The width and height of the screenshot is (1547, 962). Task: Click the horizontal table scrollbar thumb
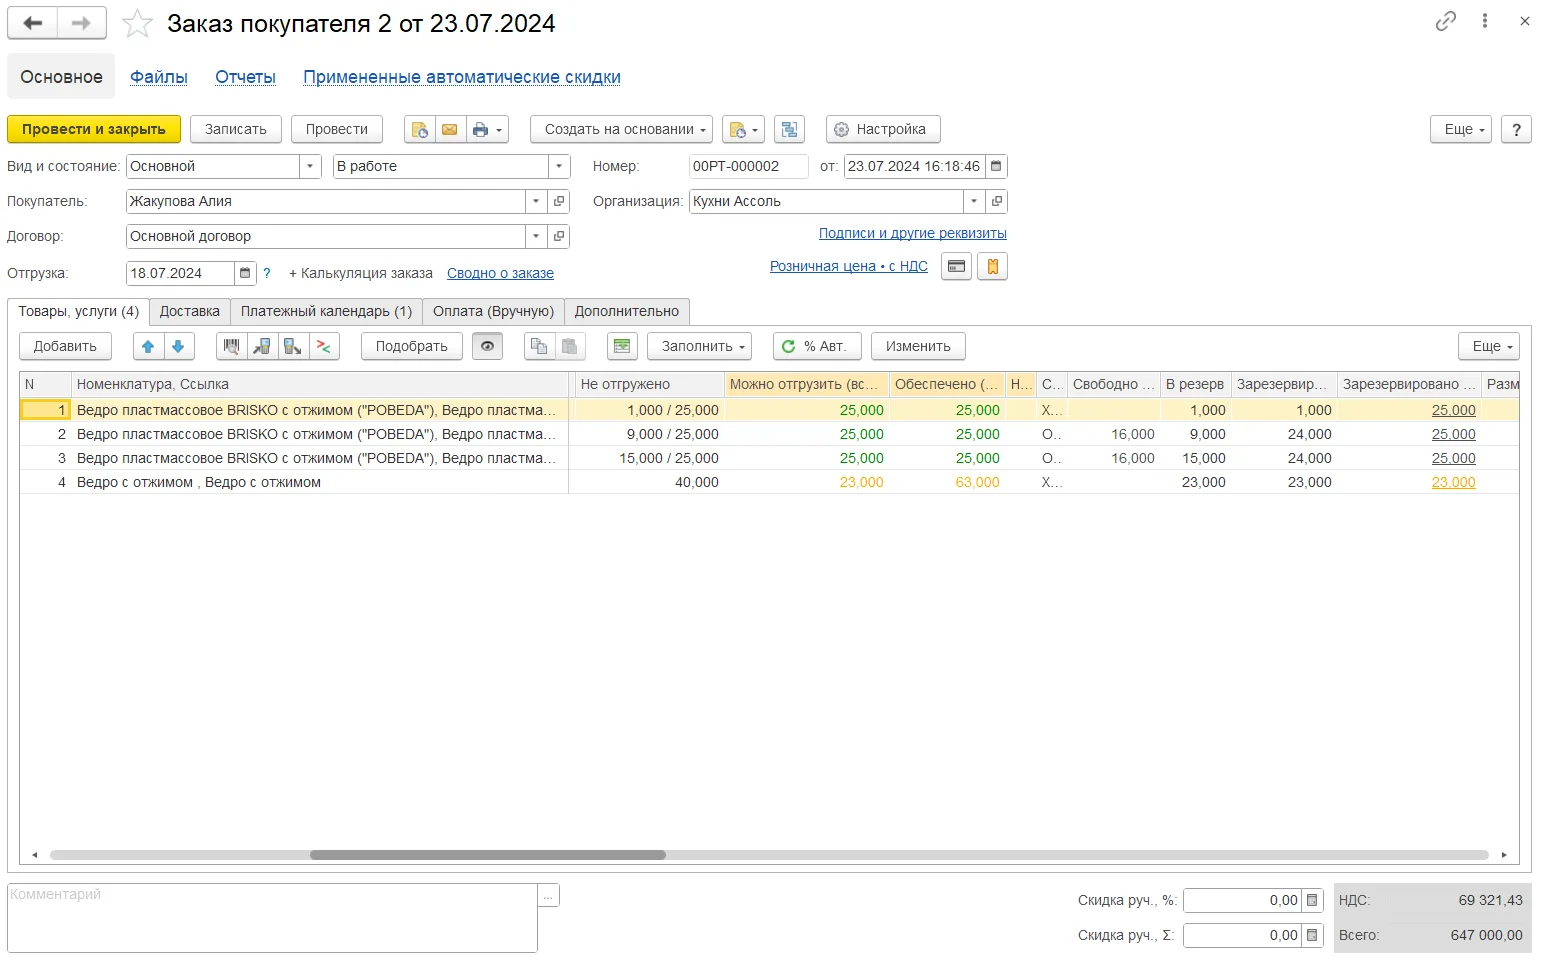(488, 855)
